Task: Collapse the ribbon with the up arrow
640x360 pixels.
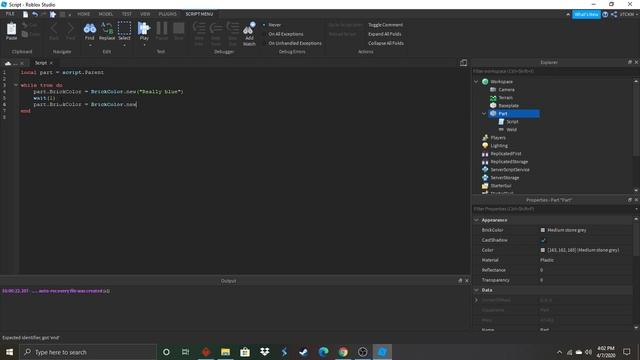Action: click(568, 14)
